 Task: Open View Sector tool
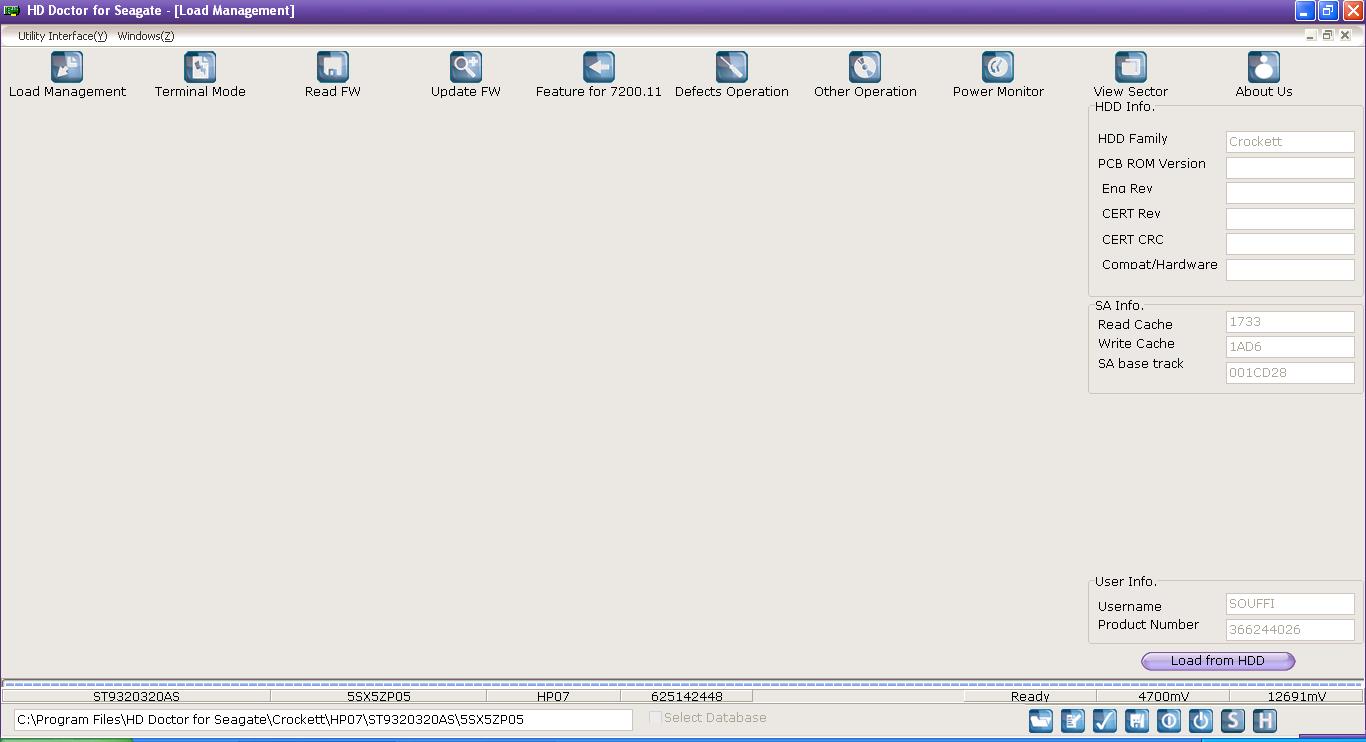click(x=1131, y=67)
